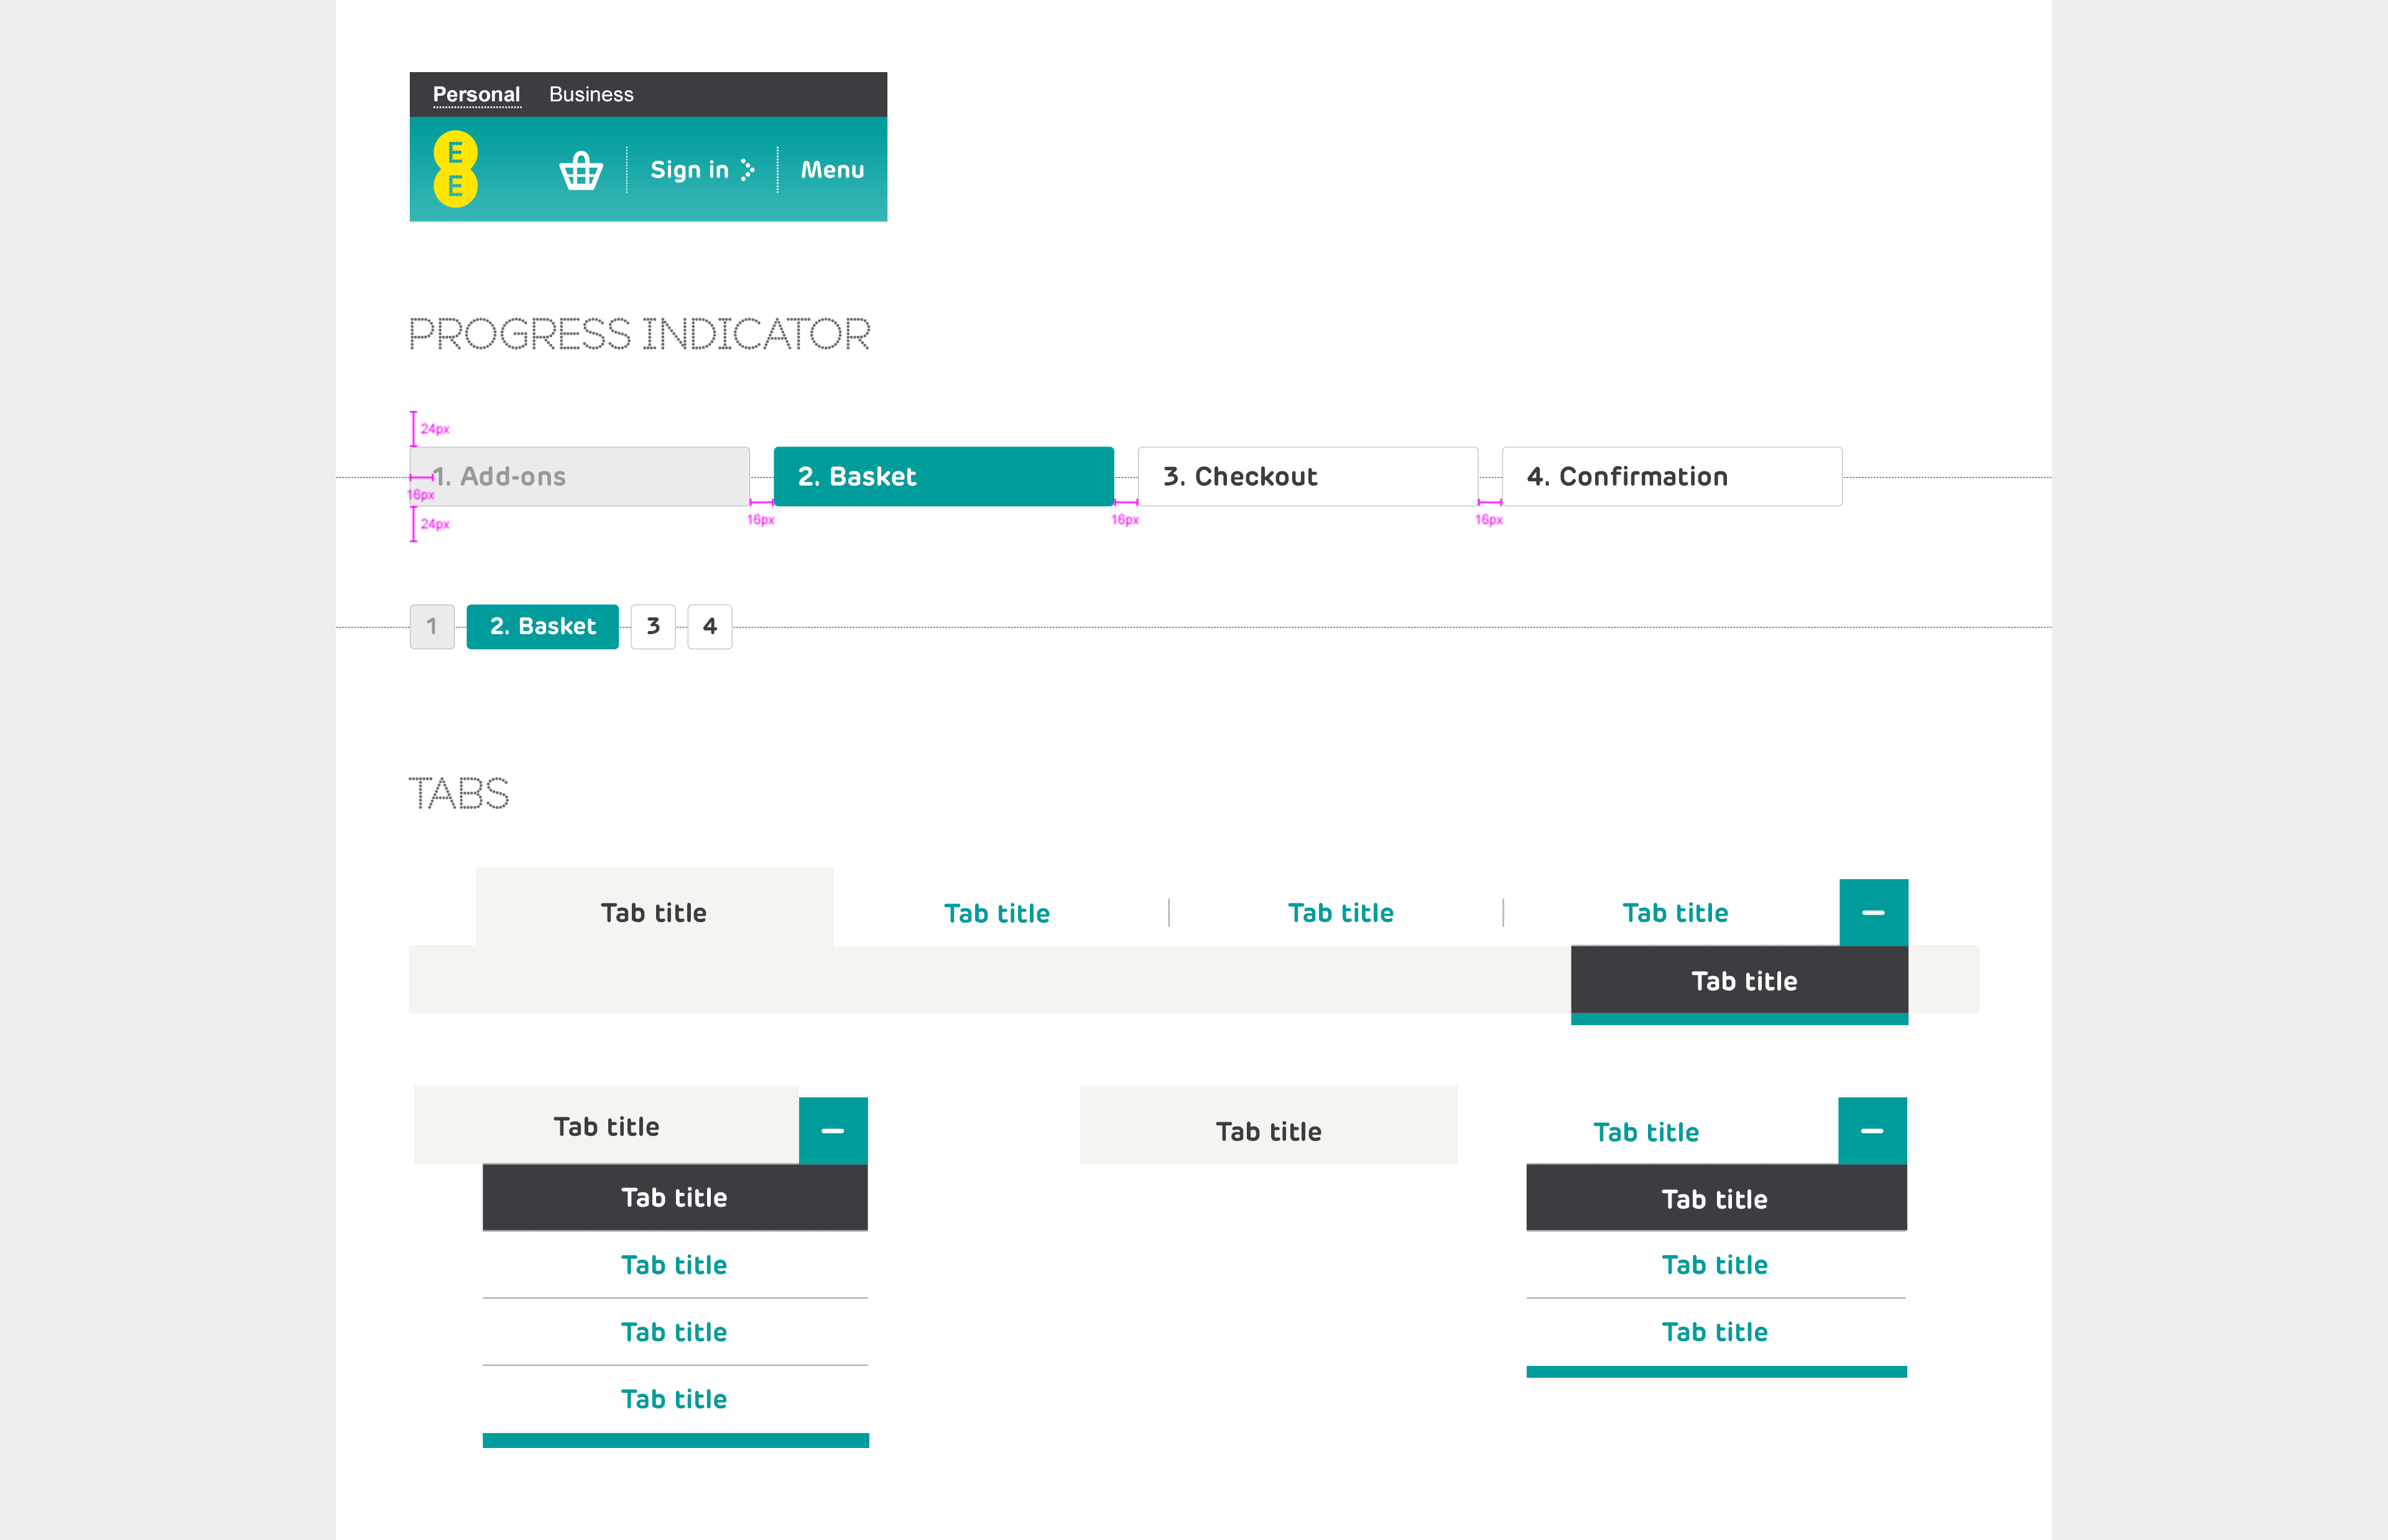The height and width of the screenshot is (1540, 2388).
Task: Select the first teal Tab title in bottom-left dropdown
Action: pos(675,1264)
